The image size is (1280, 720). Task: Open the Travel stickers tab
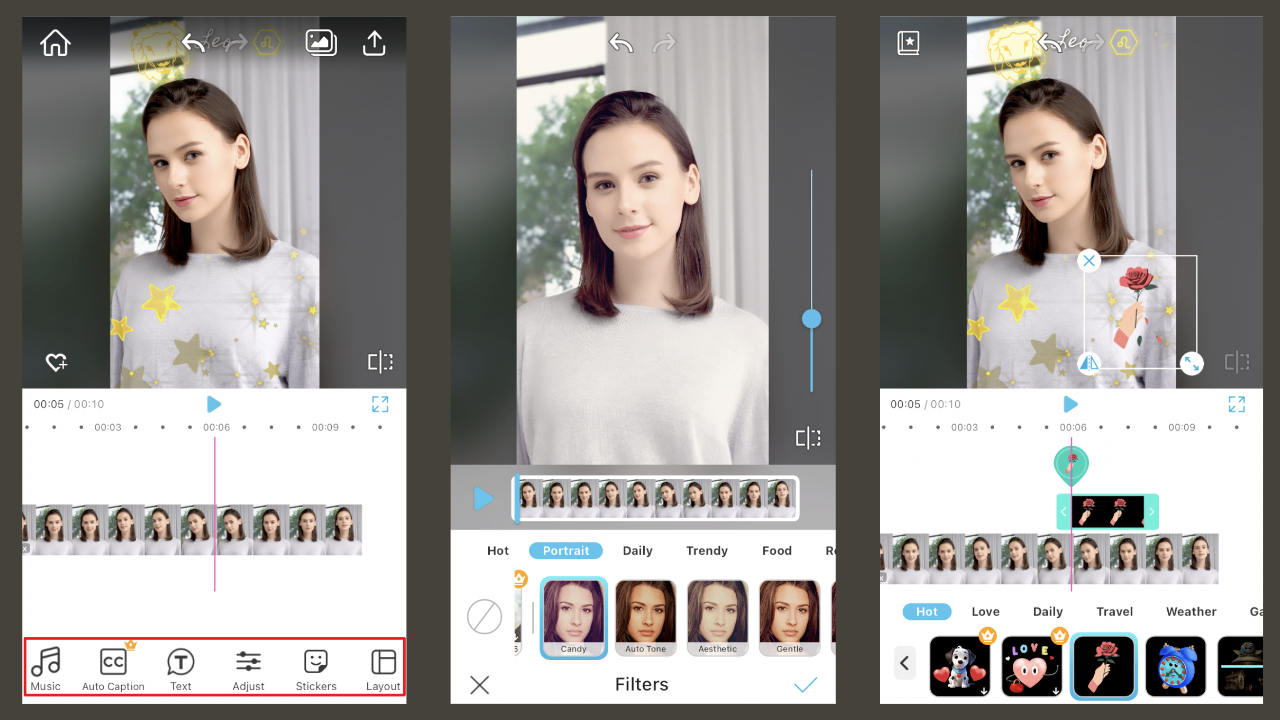tap(1114, 611)
